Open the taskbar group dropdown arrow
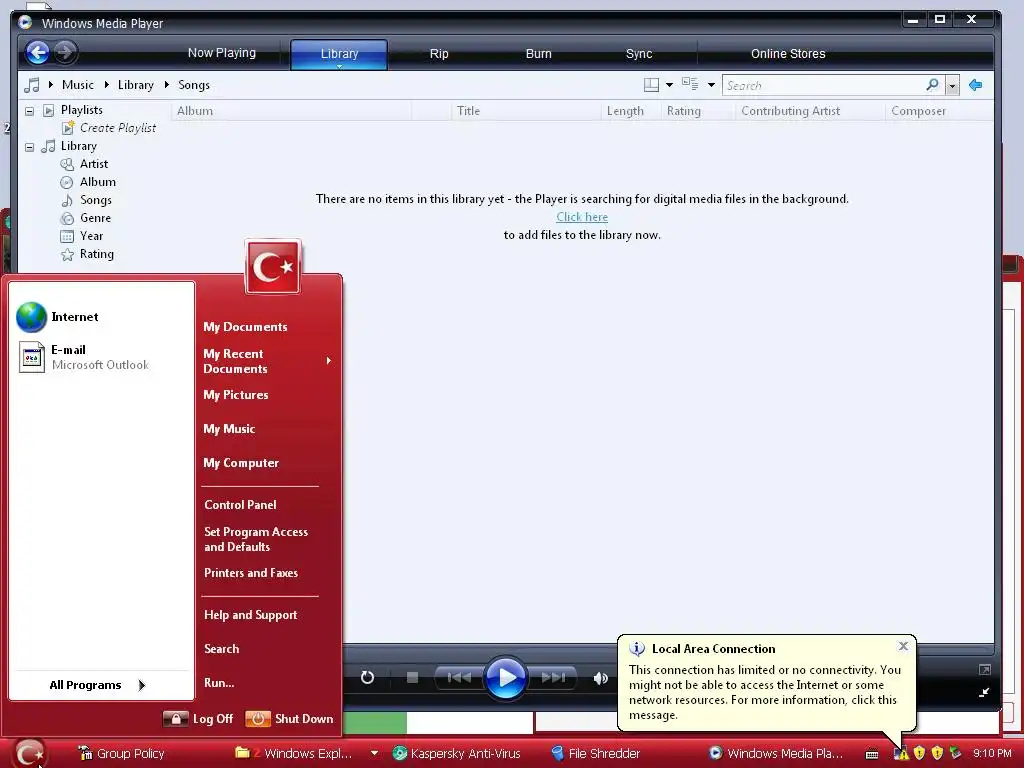The width and height of the screenshot is (1024, 768). tap(374, 753)
